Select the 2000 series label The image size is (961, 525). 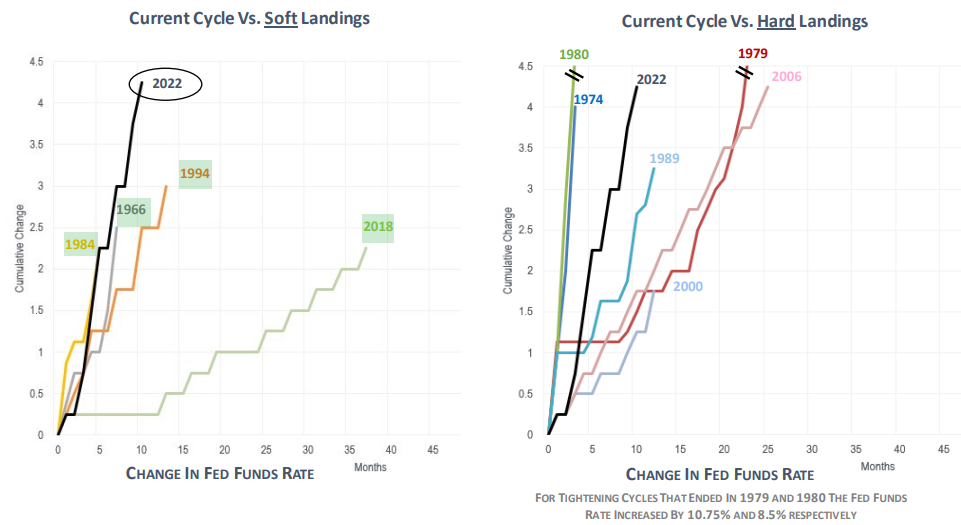pos(688,286)
